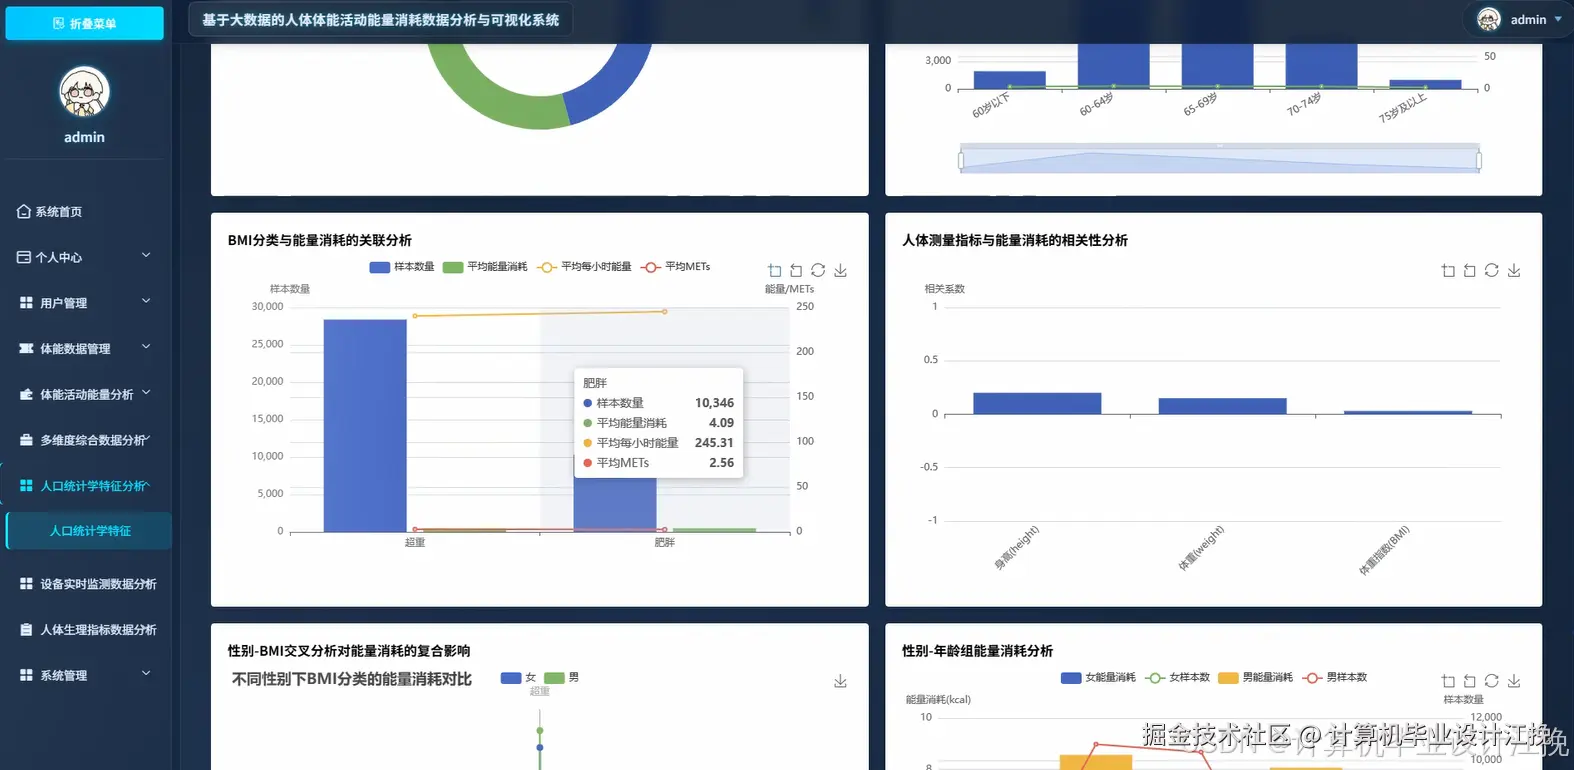
Task: Download 性别-年龄组能量消耗分析 chart as image
Action: 1514,681
